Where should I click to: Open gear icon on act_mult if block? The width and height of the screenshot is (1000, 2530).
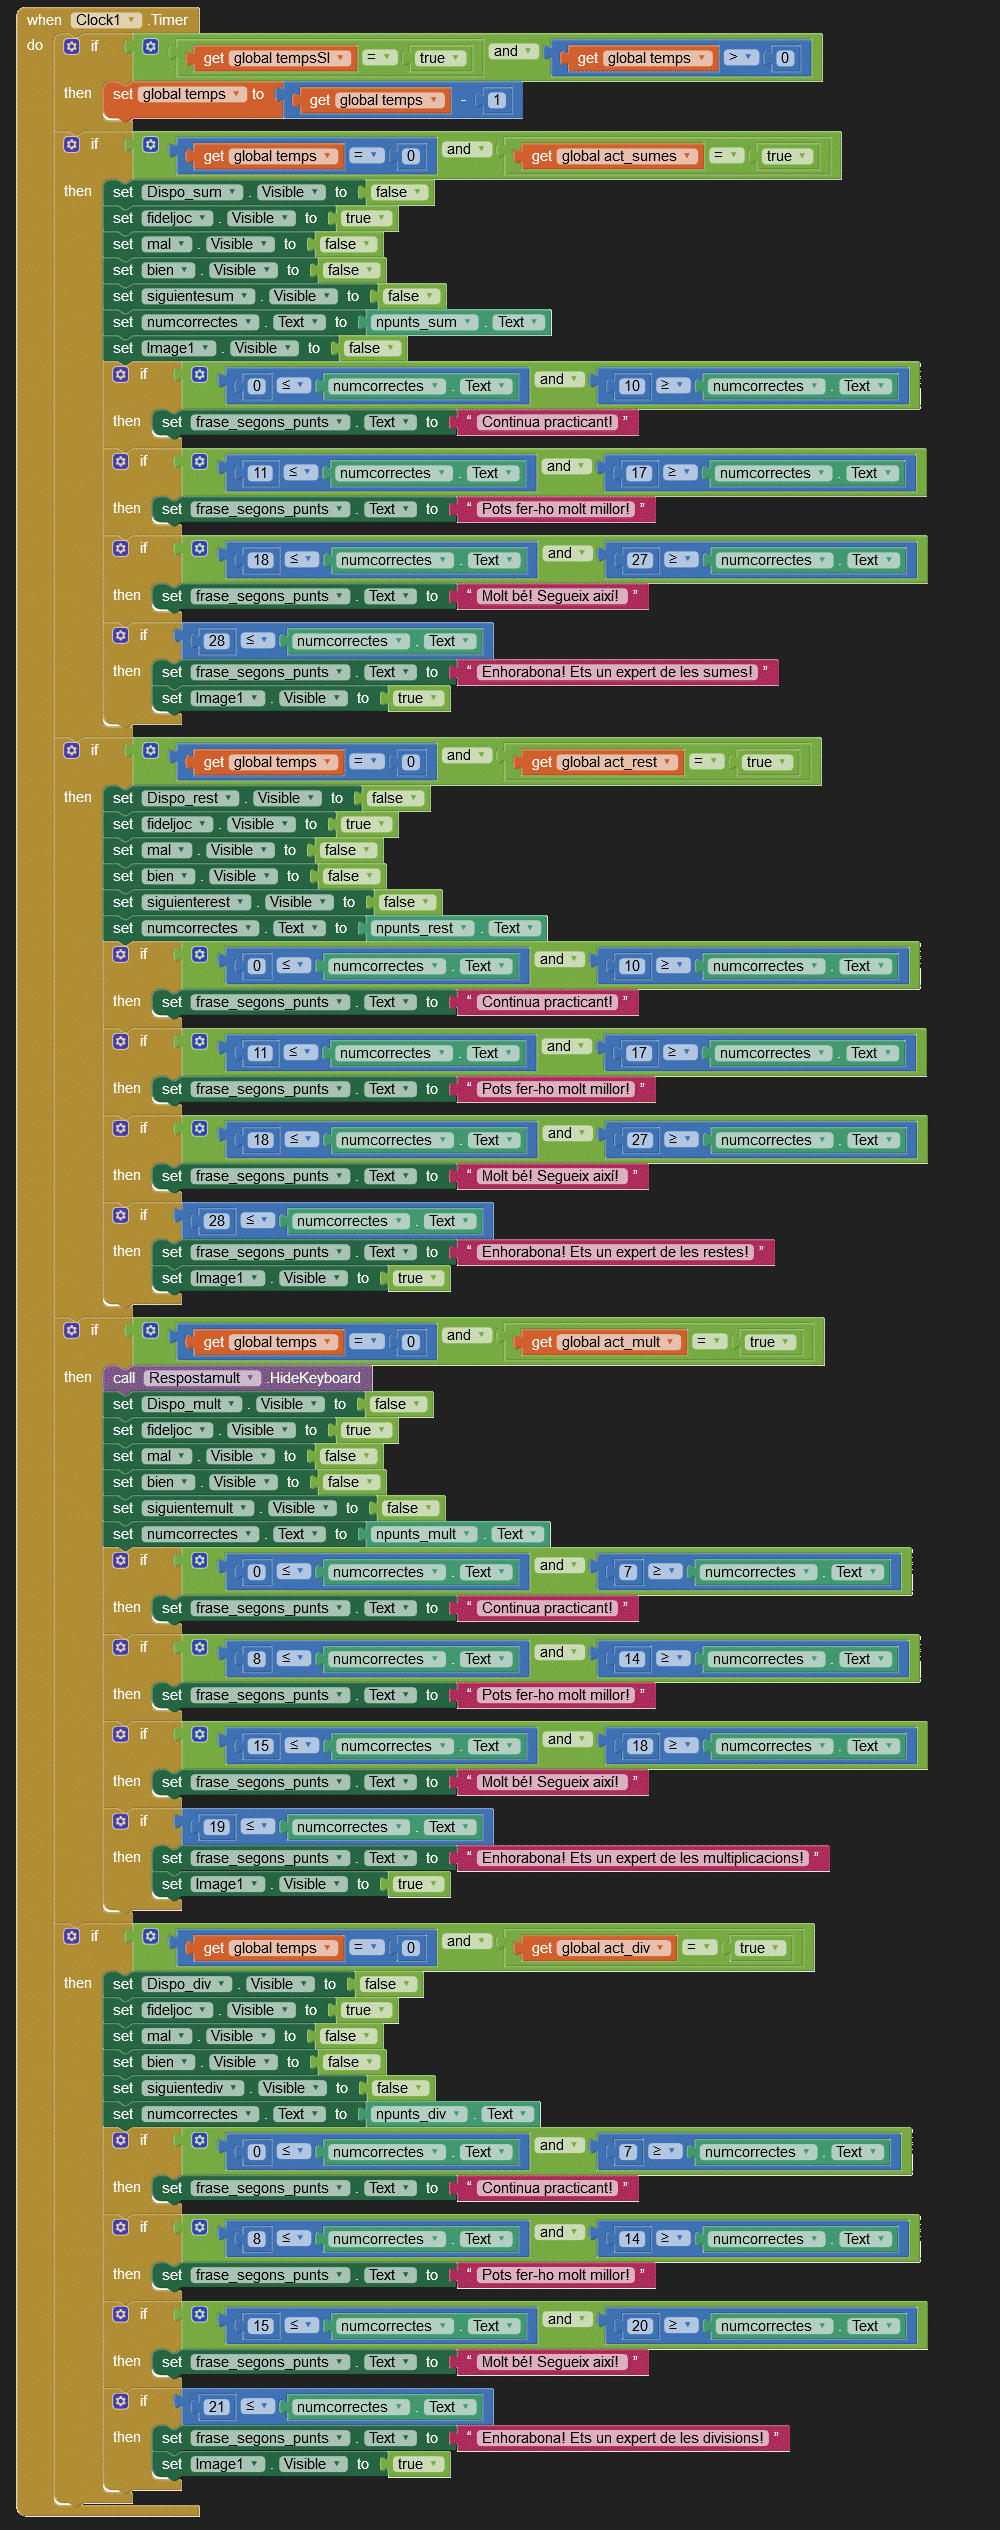pyautogui.click(x=71, y=1330)
